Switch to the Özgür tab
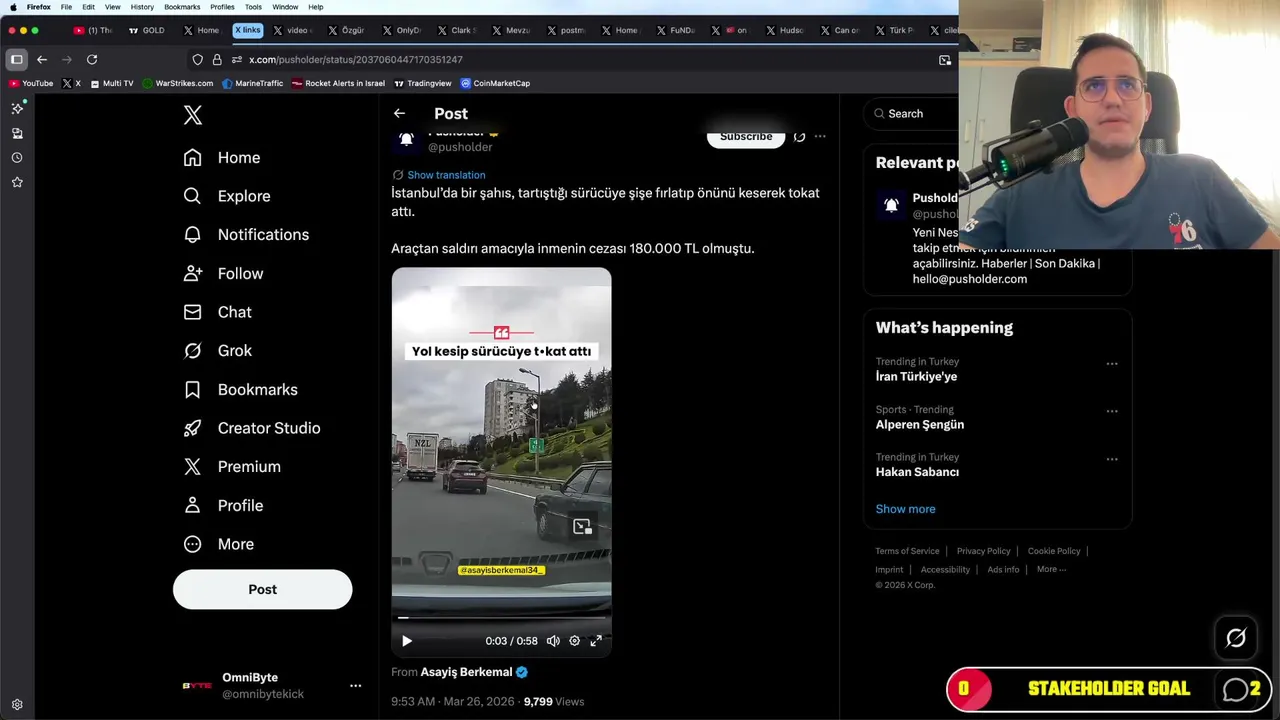Screen dimensions: 1280x720 coord(347,31)
